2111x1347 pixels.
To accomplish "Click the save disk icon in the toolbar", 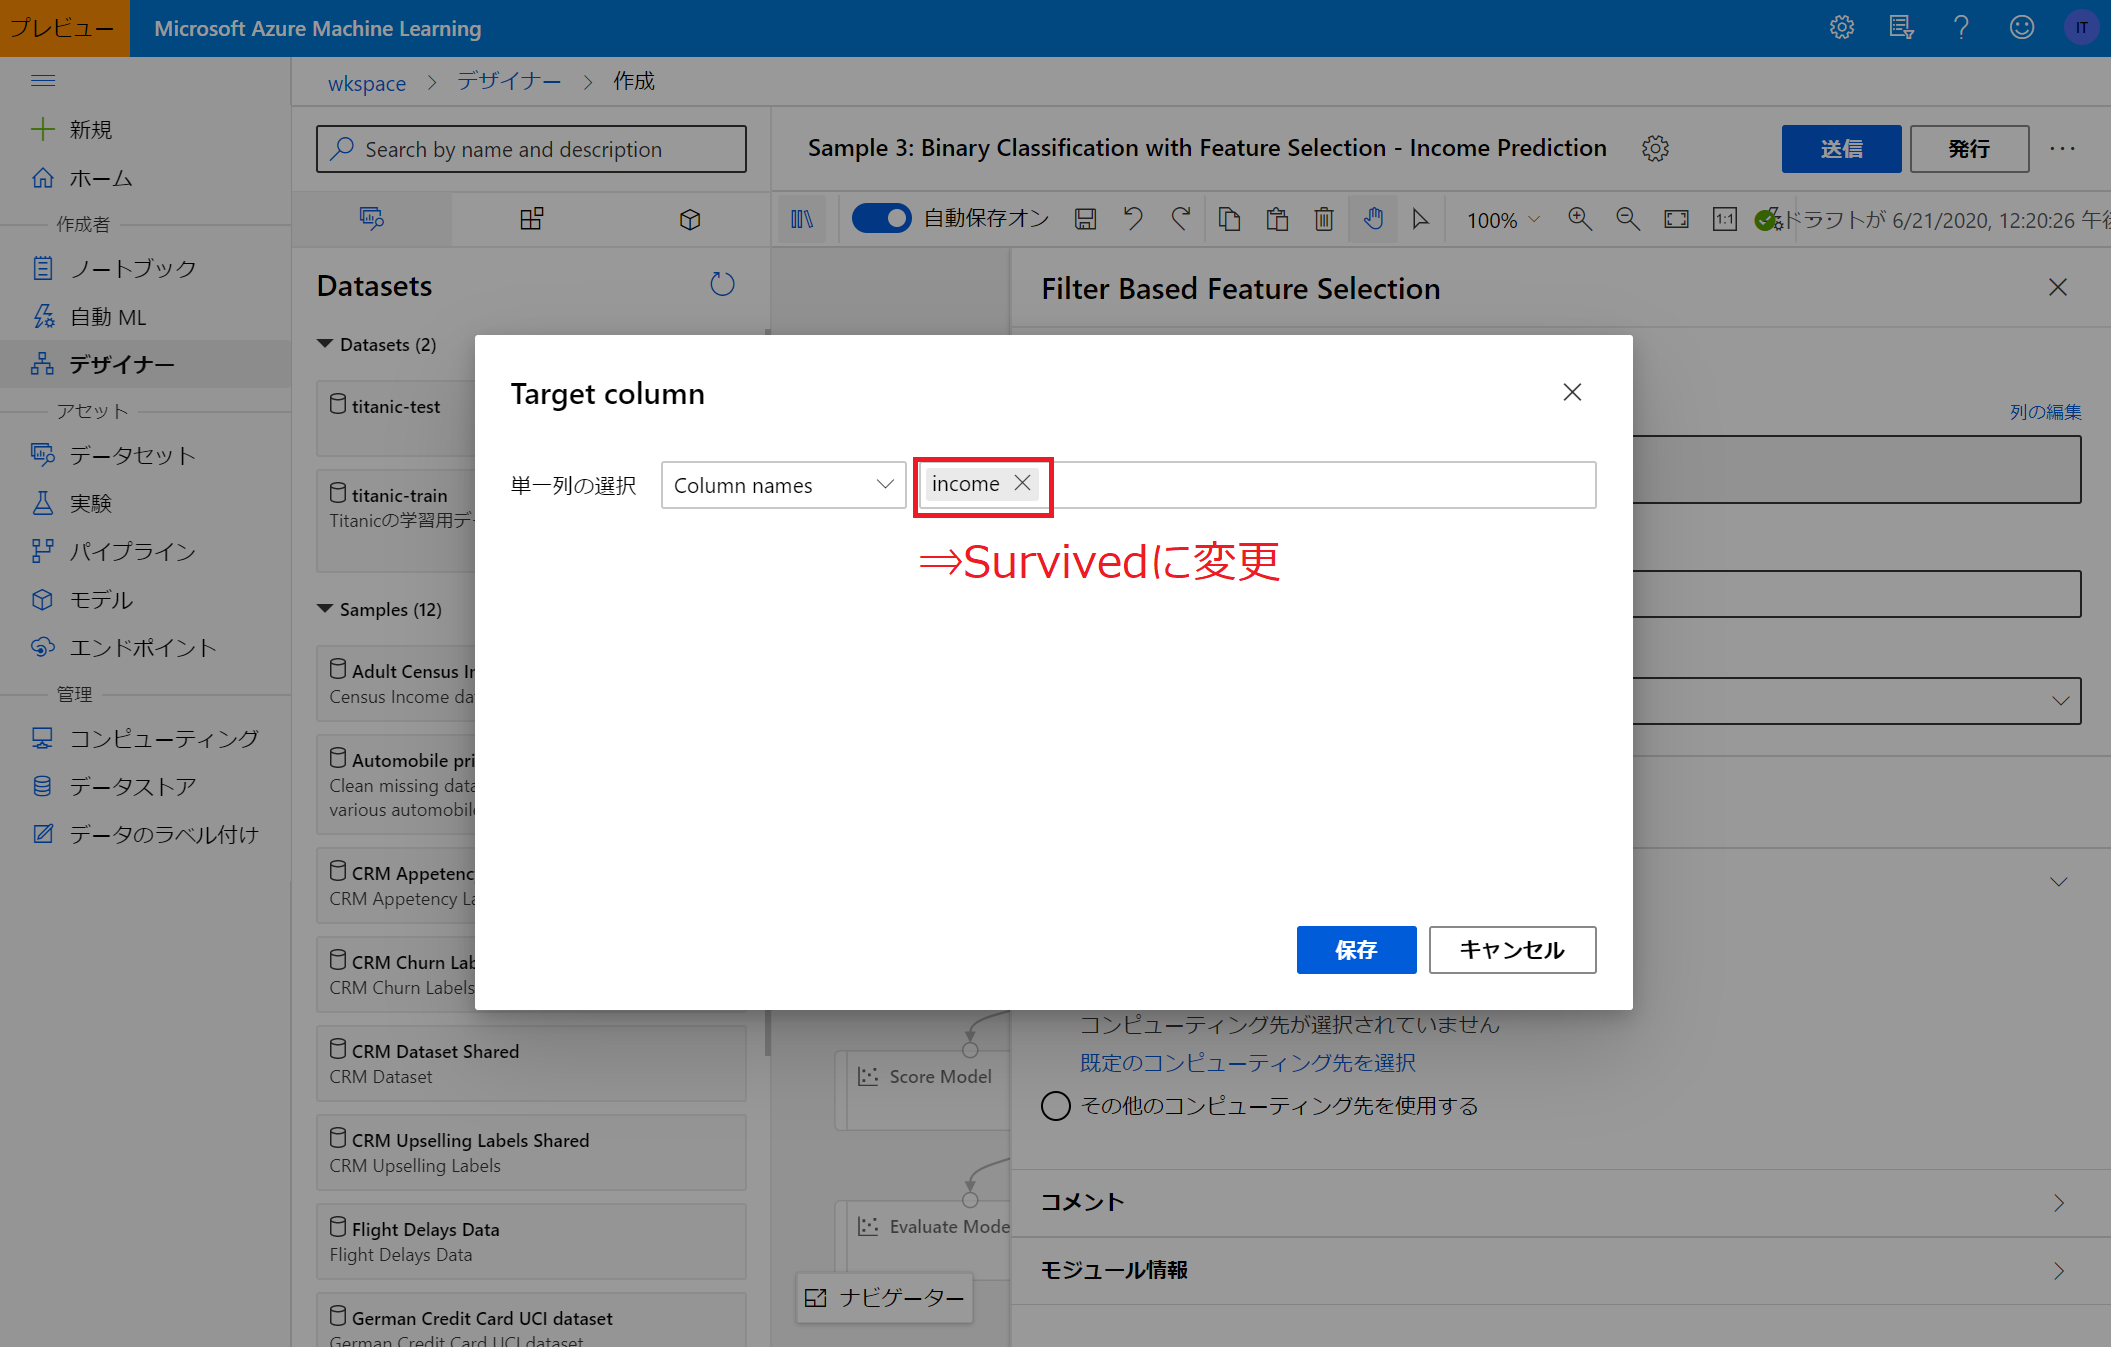I will point(1085,219).
